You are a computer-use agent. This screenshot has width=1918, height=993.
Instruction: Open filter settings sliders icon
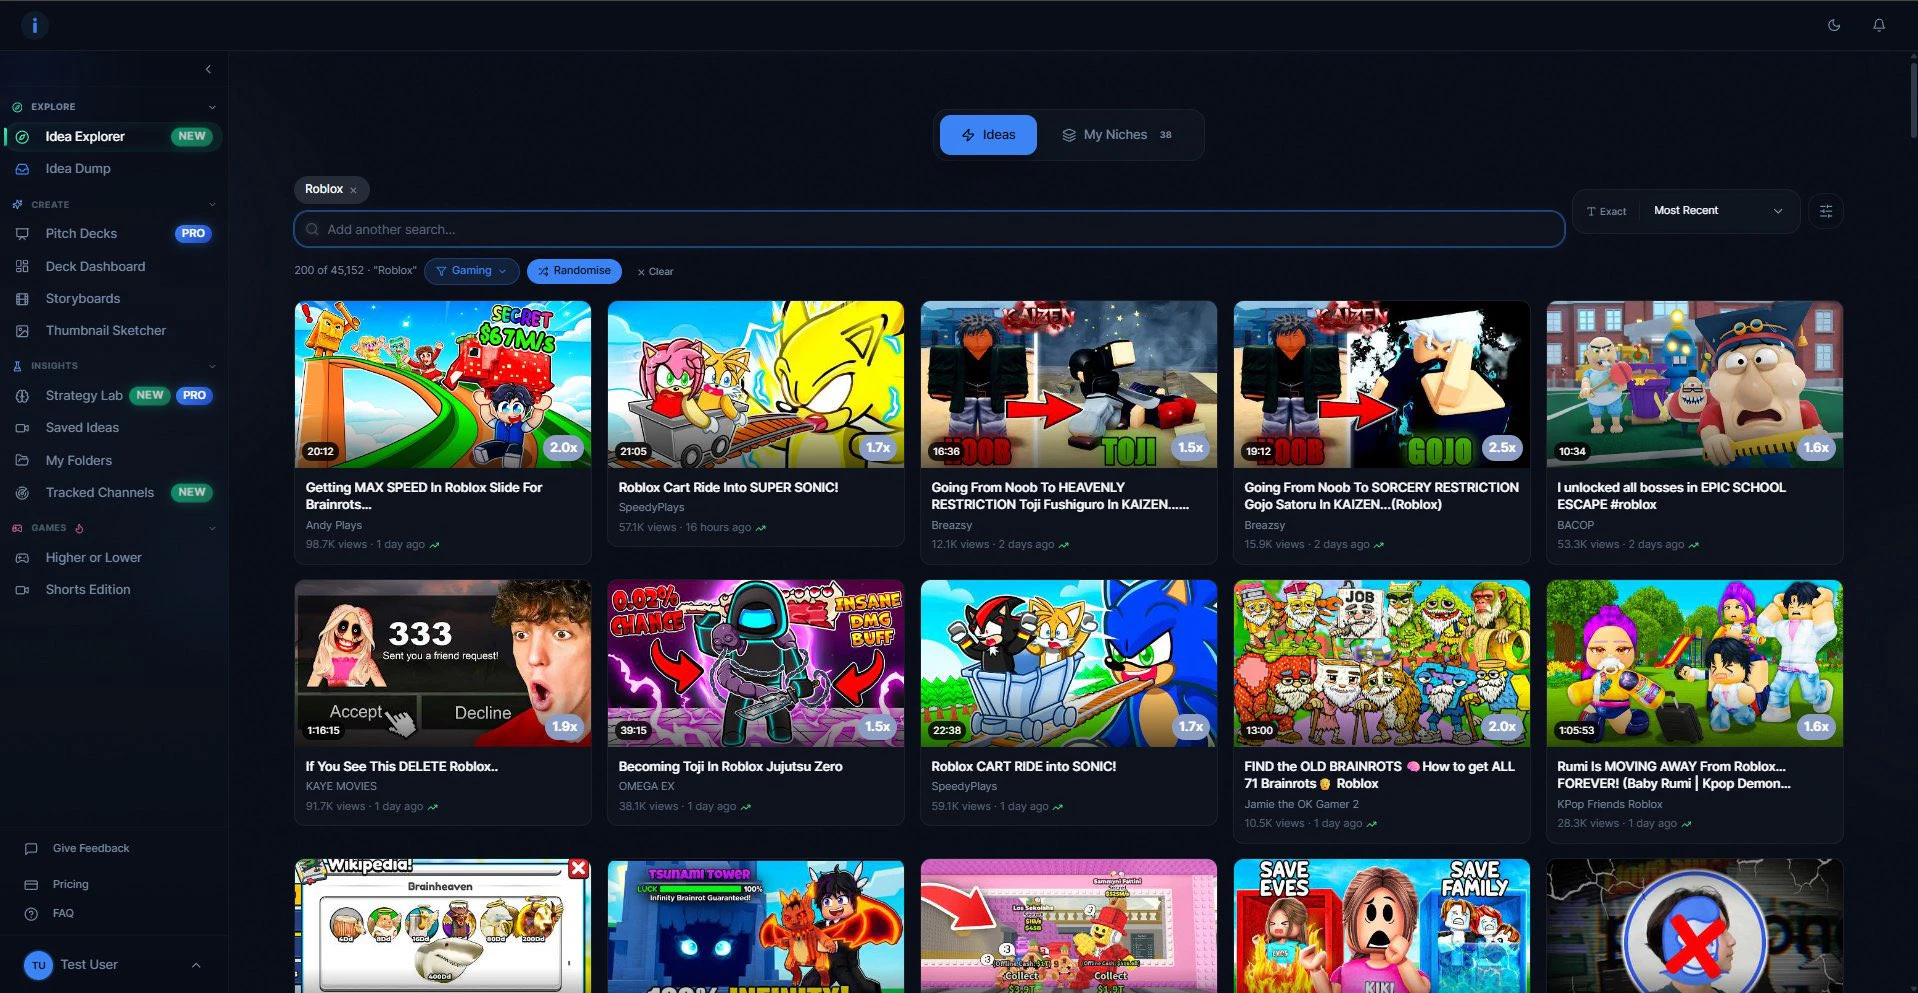coord(1825,211)
